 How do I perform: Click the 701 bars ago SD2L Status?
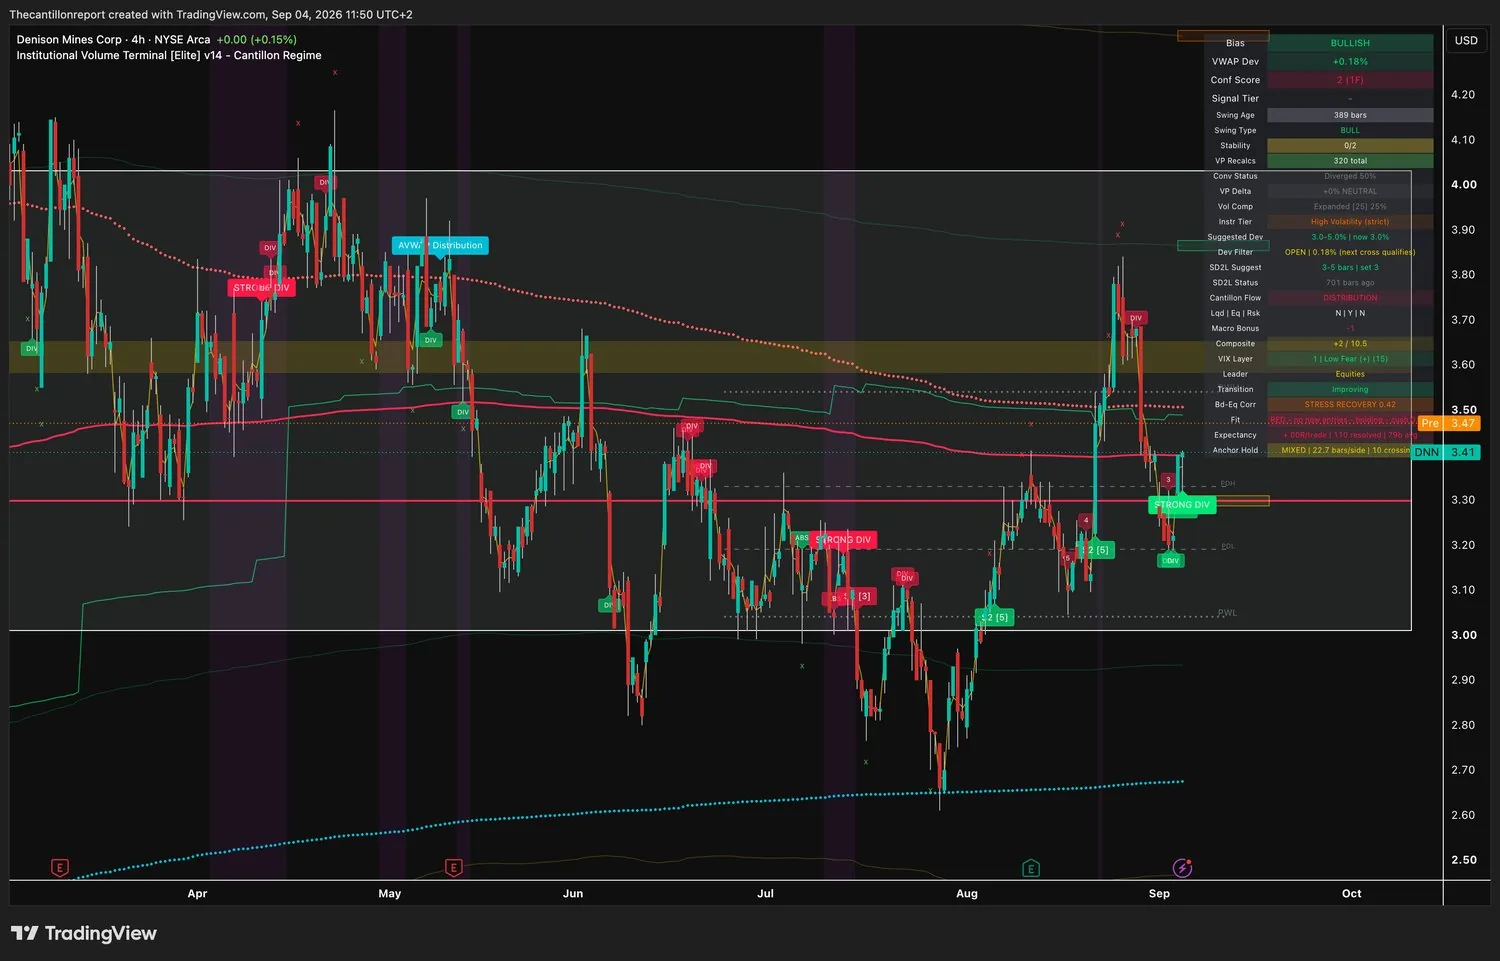1350,283
